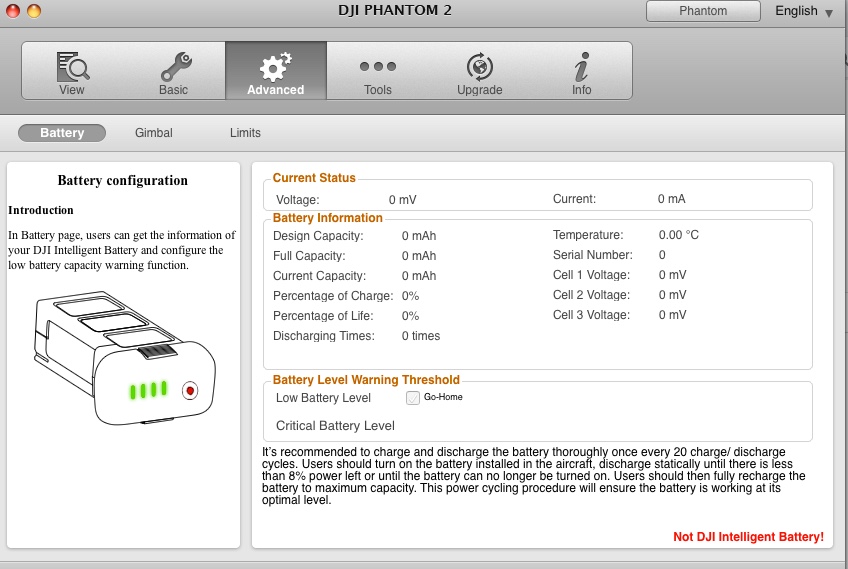The width and height of the screenshot is (848, 569).
Task: Click the 'DJI PHANTOM 2' window title
Action: (x=395, y=10)
